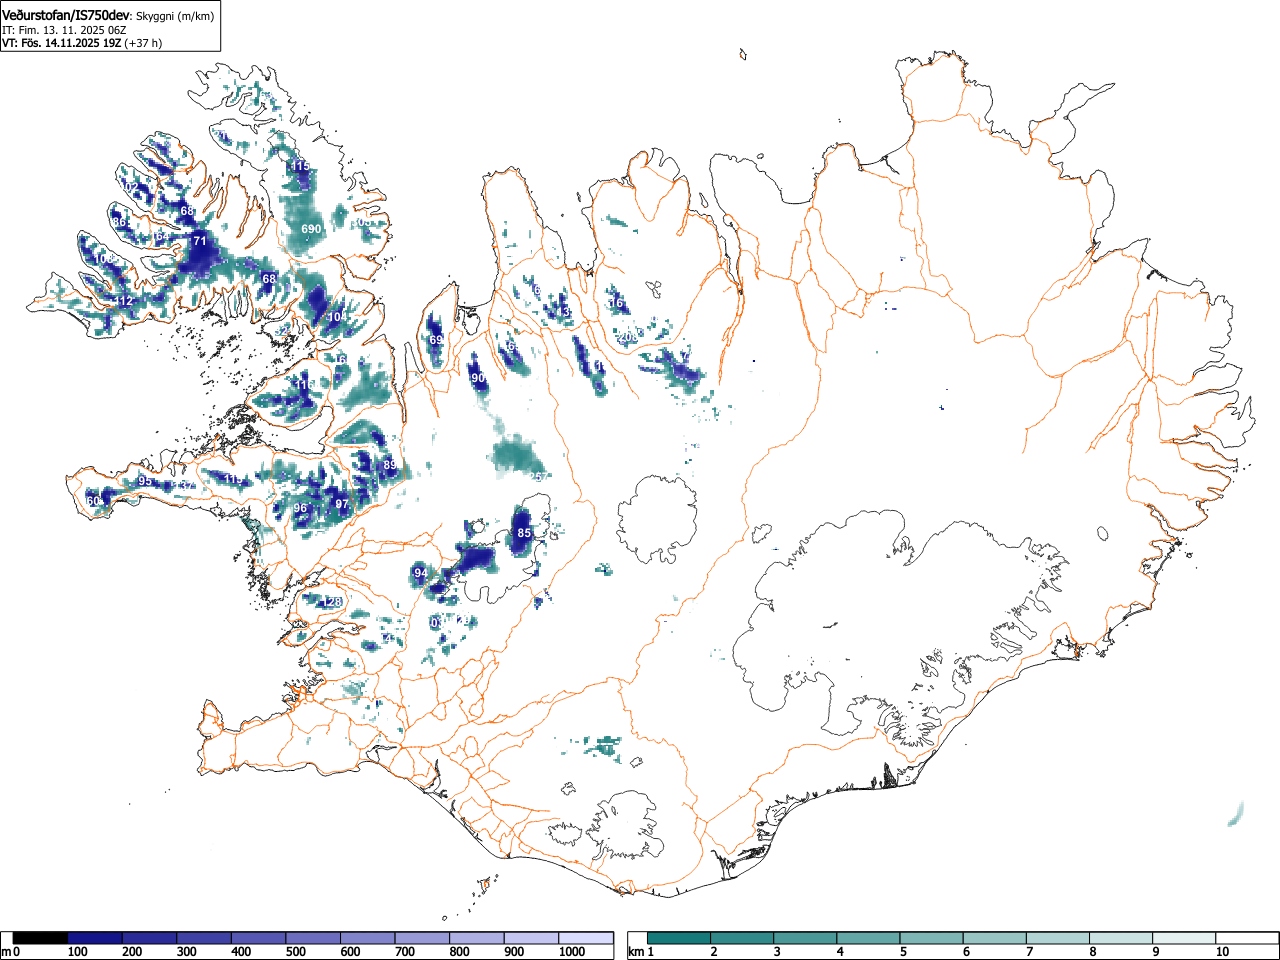
Task: Select swatch between 300 and 400 m
Action: tap(204, 938)
